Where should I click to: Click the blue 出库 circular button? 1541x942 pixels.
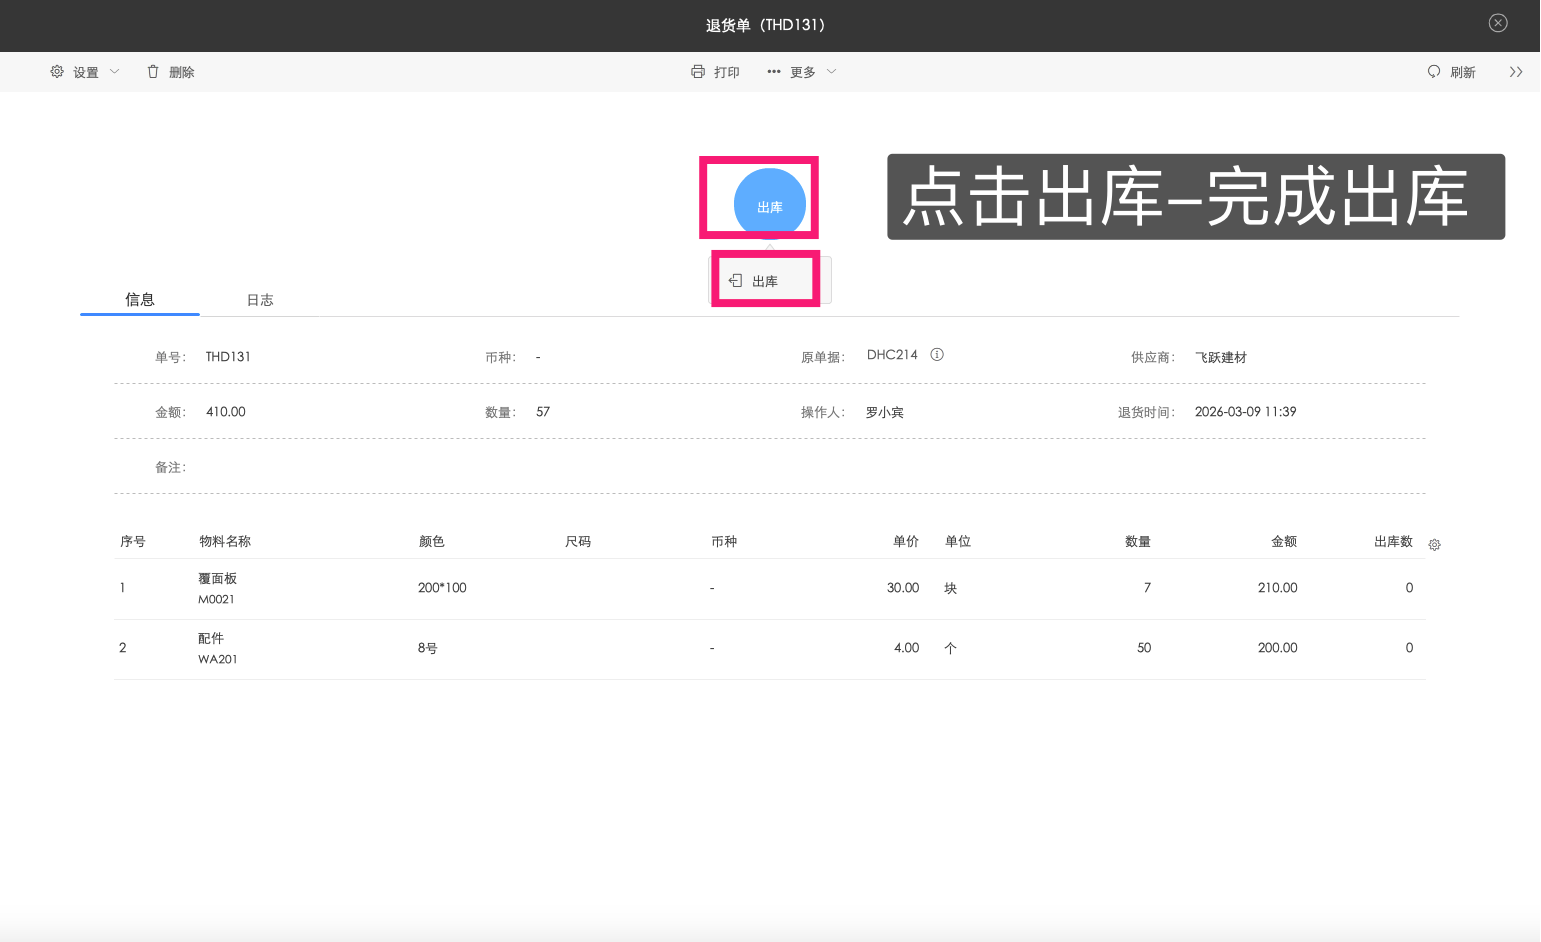769,204
